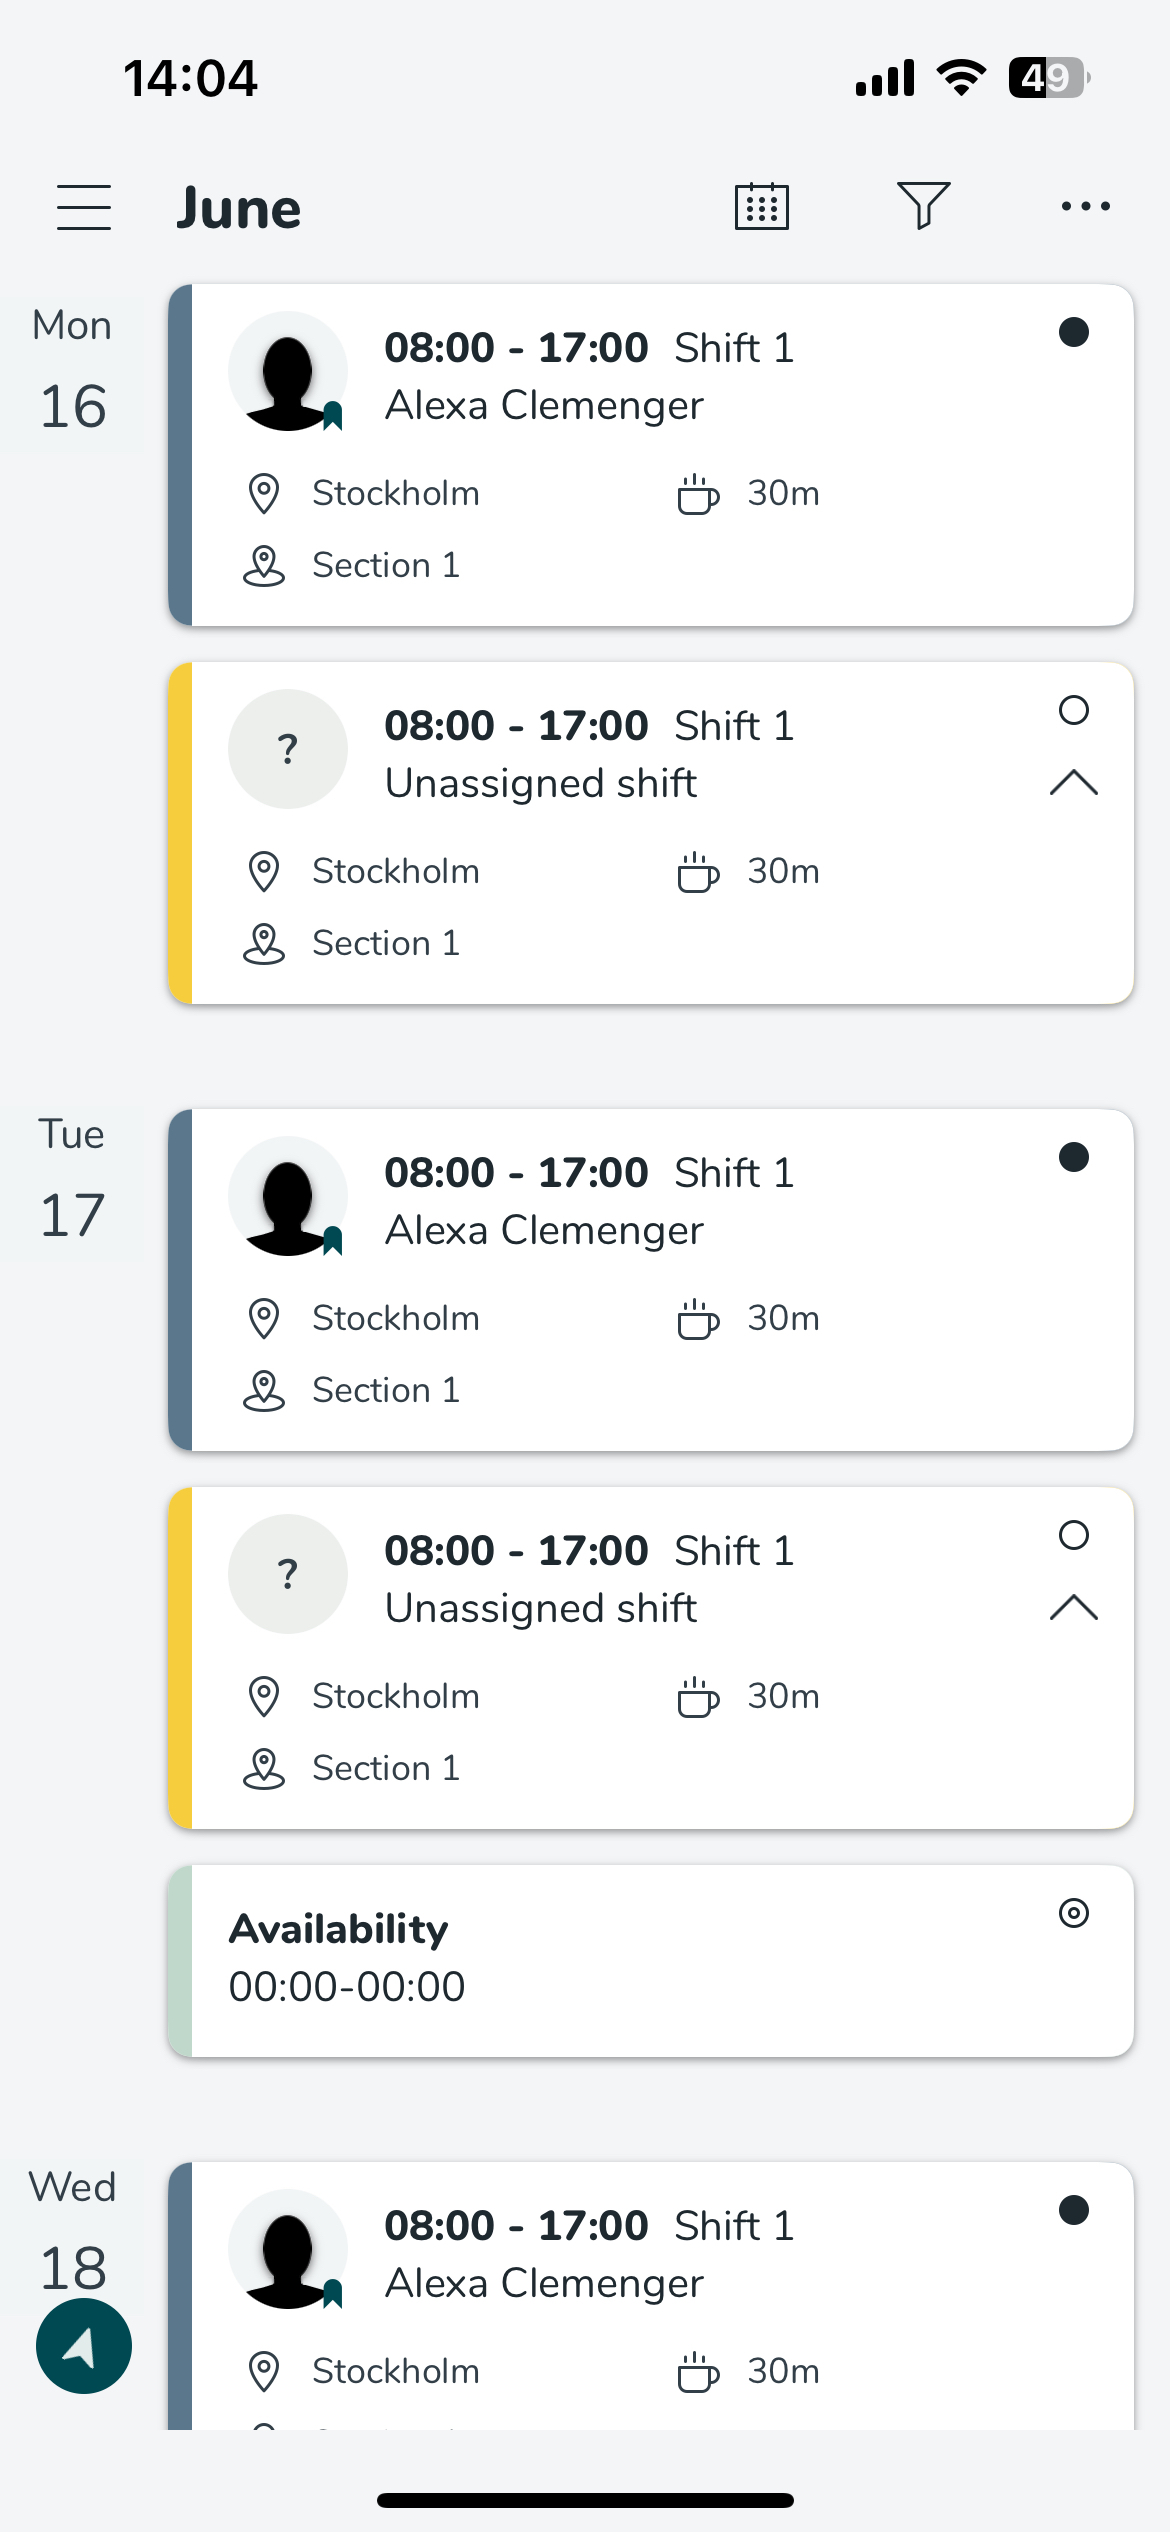
Task: Tap the yellow color bar on Monday's unassigned shift
Action: [180, 833]
